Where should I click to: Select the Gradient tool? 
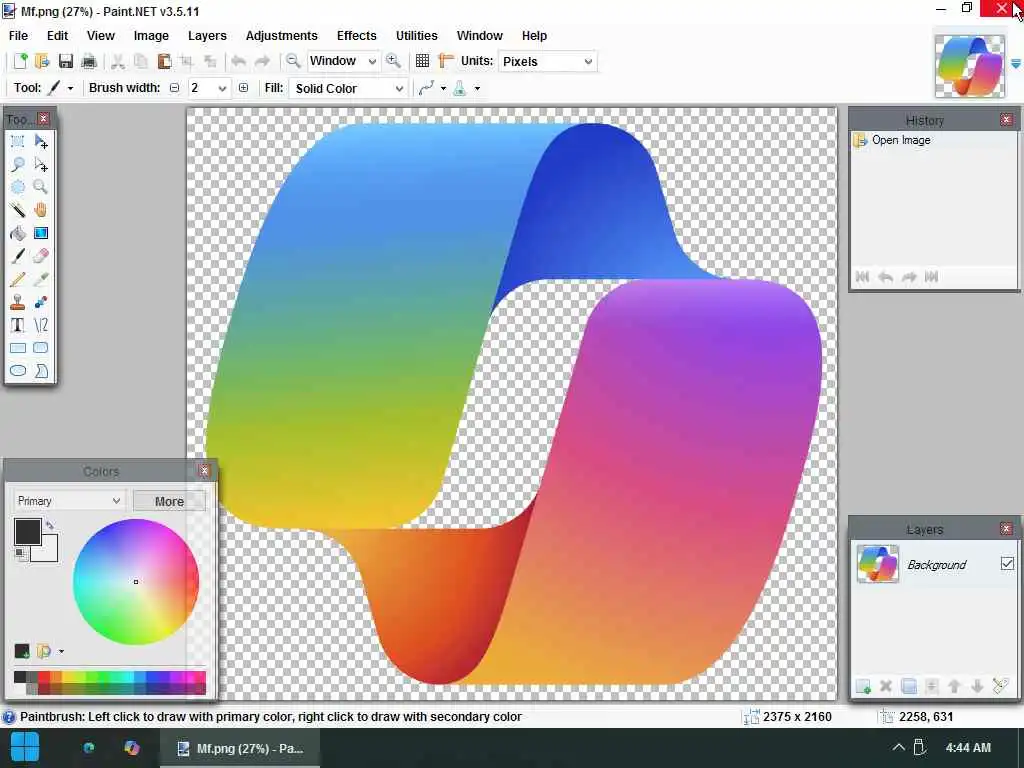pos(41,233)
